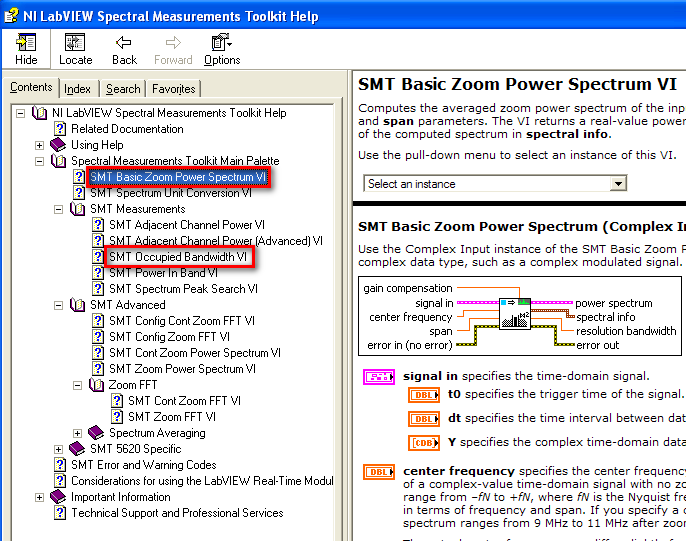Click the DBL terminal icon beside dt
This screenshot has height=541, width=686.
pyautogui.click(x=424, y=419)
